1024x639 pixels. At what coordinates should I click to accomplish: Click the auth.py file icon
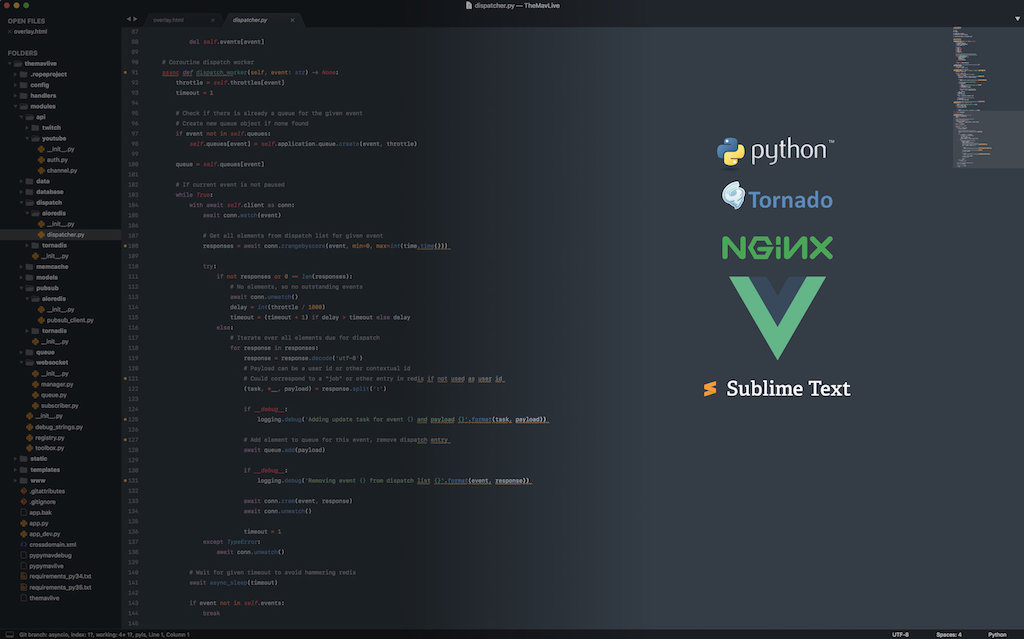(x=41, y=160)
